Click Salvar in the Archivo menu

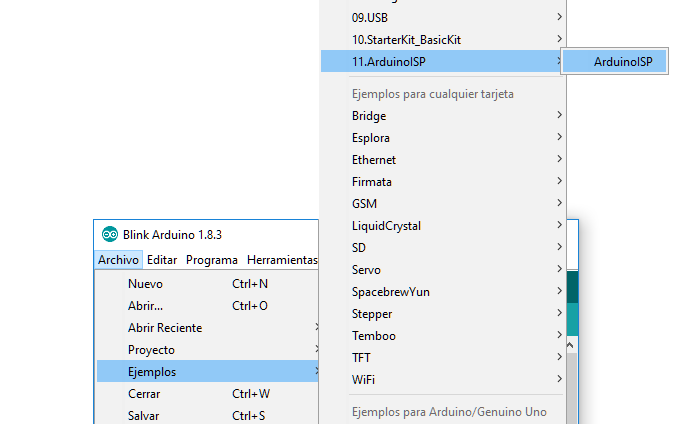(144, 416)
